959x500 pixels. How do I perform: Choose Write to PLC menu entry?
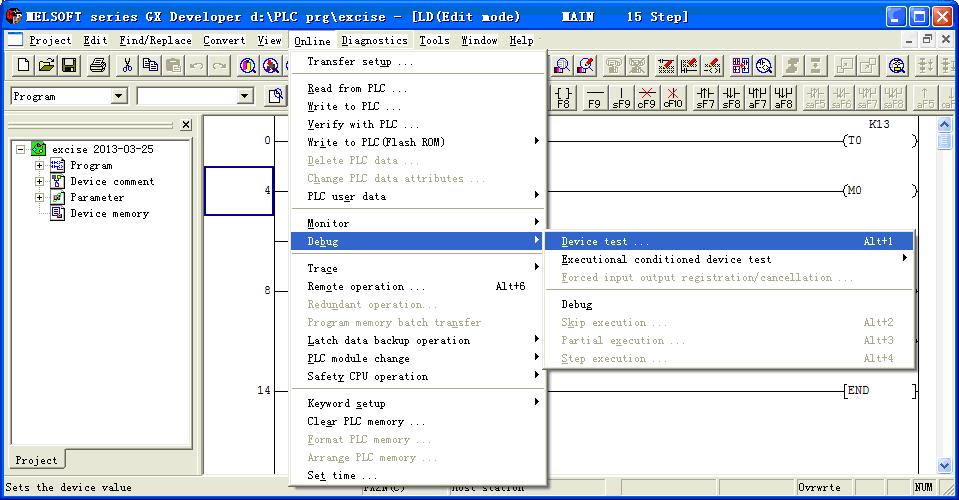click(x=354, y=107)
